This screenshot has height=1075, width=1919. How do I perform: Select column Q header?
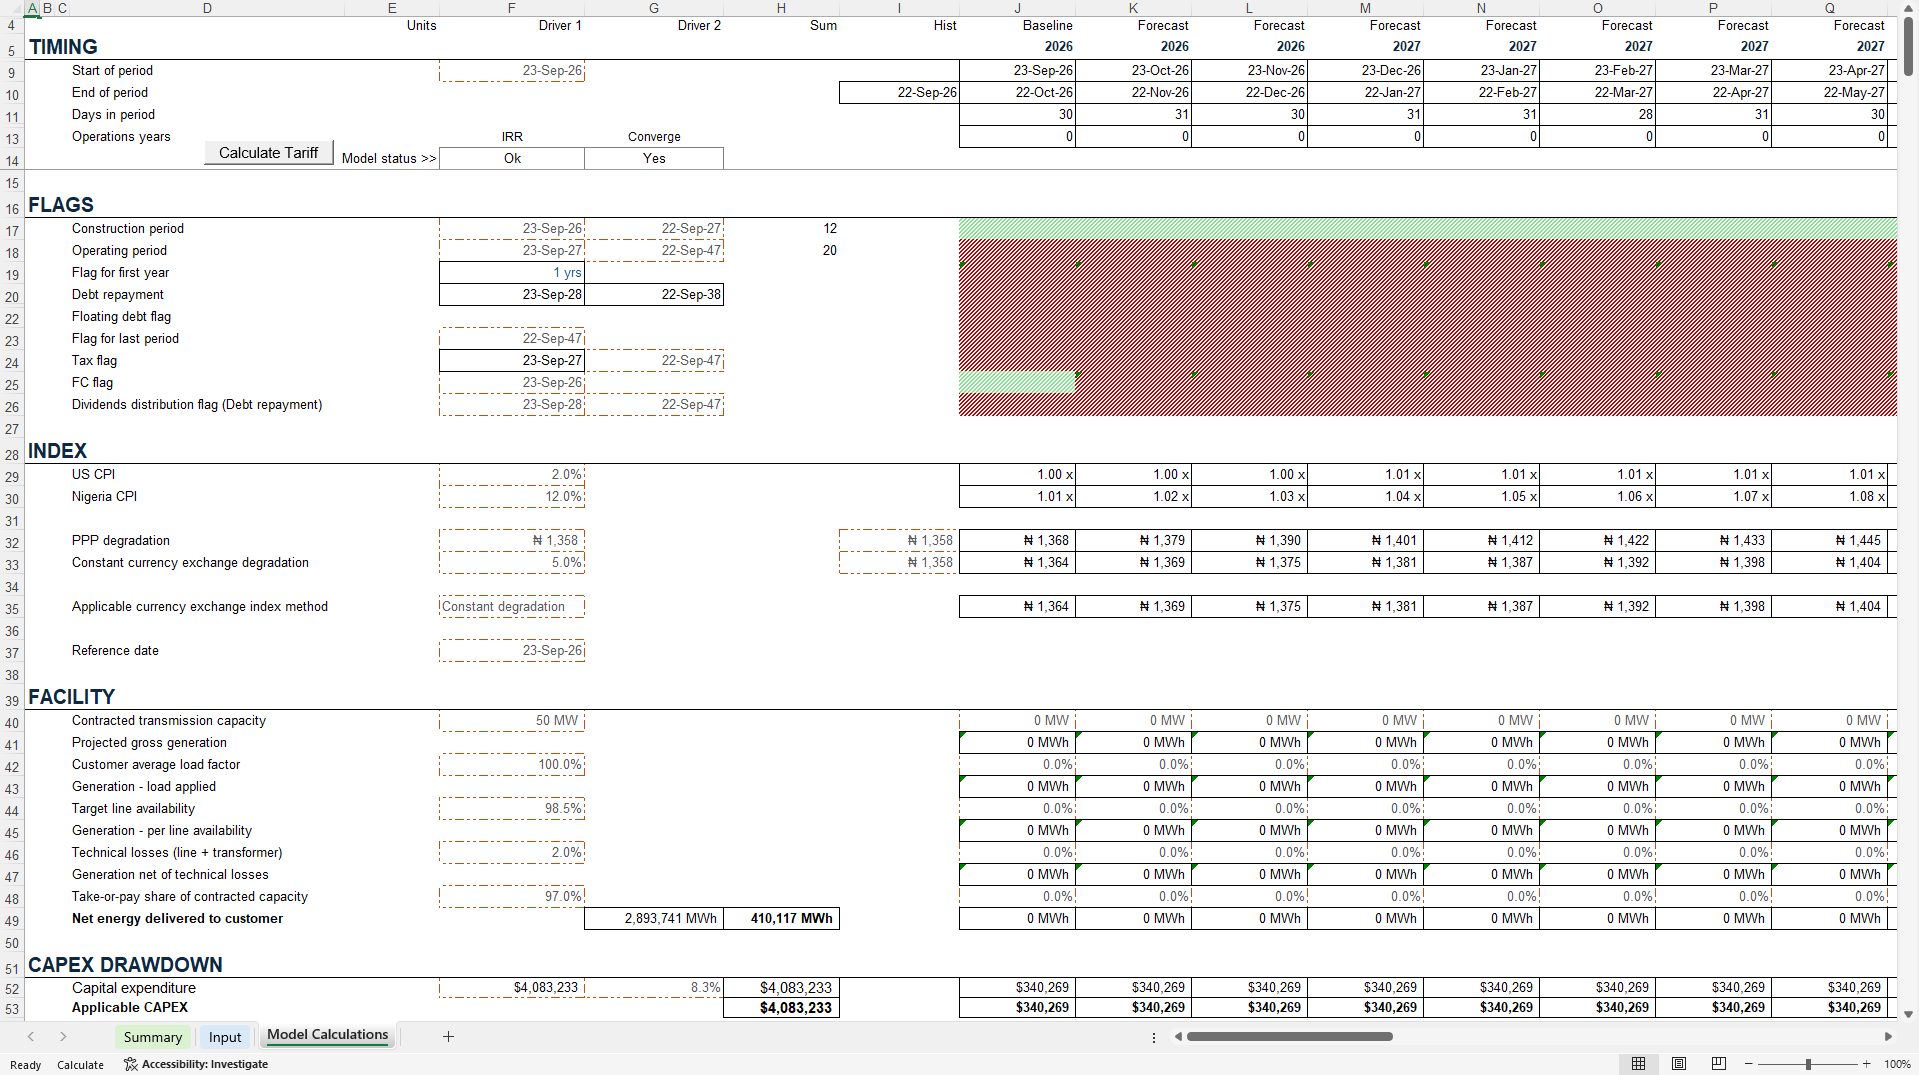(x=1830, y=8)
